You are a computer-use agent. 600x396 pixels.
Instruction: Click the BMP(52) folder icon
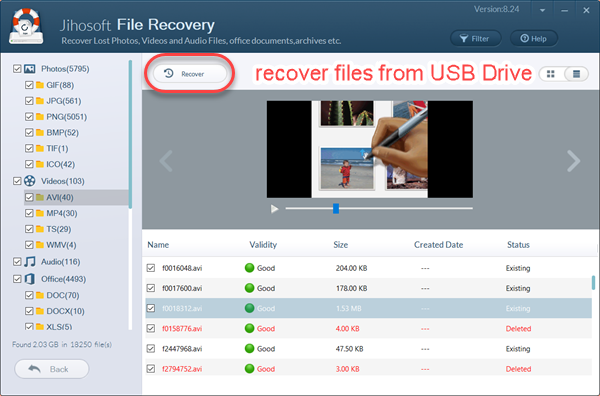pyautogui.click(x=40, y=132)
